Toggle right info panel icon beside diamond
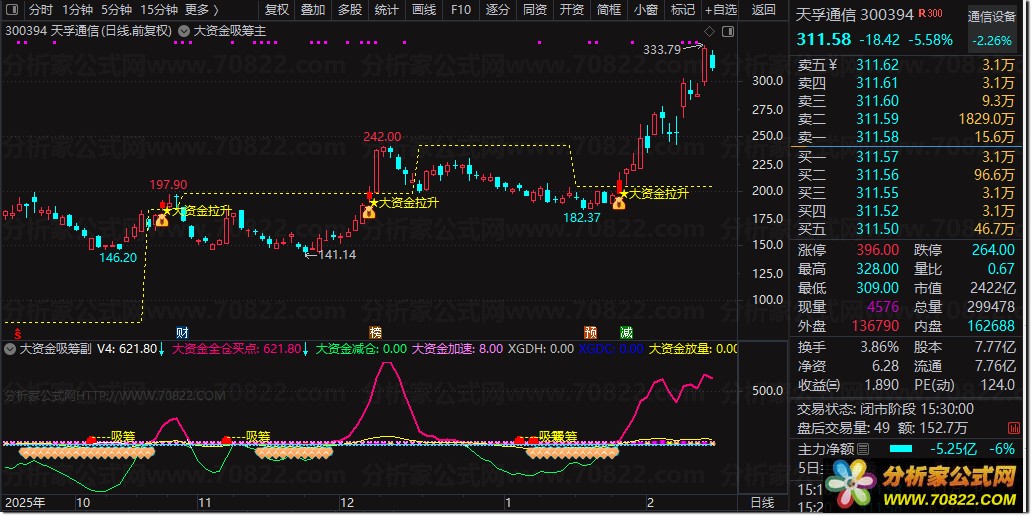 pyautogui.click(x=728, y=31)
